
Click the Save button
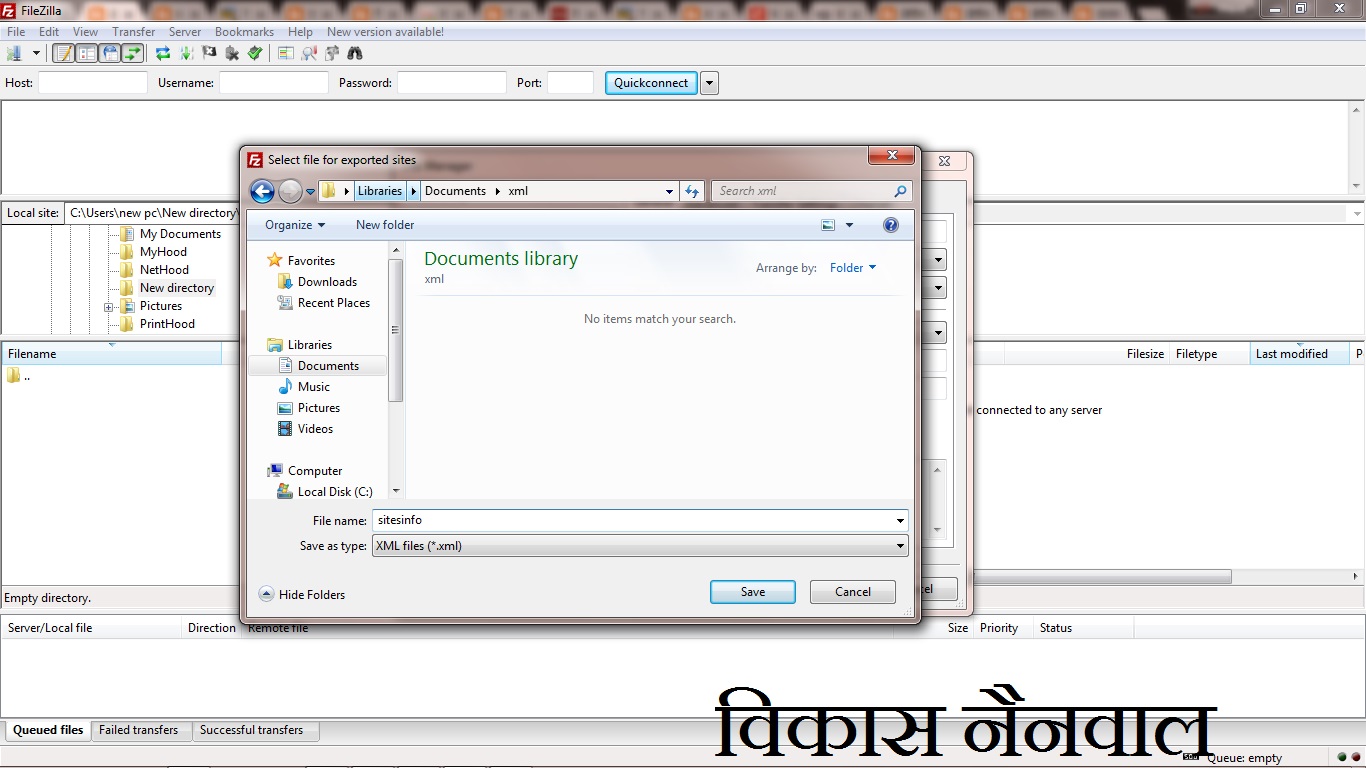753,592
